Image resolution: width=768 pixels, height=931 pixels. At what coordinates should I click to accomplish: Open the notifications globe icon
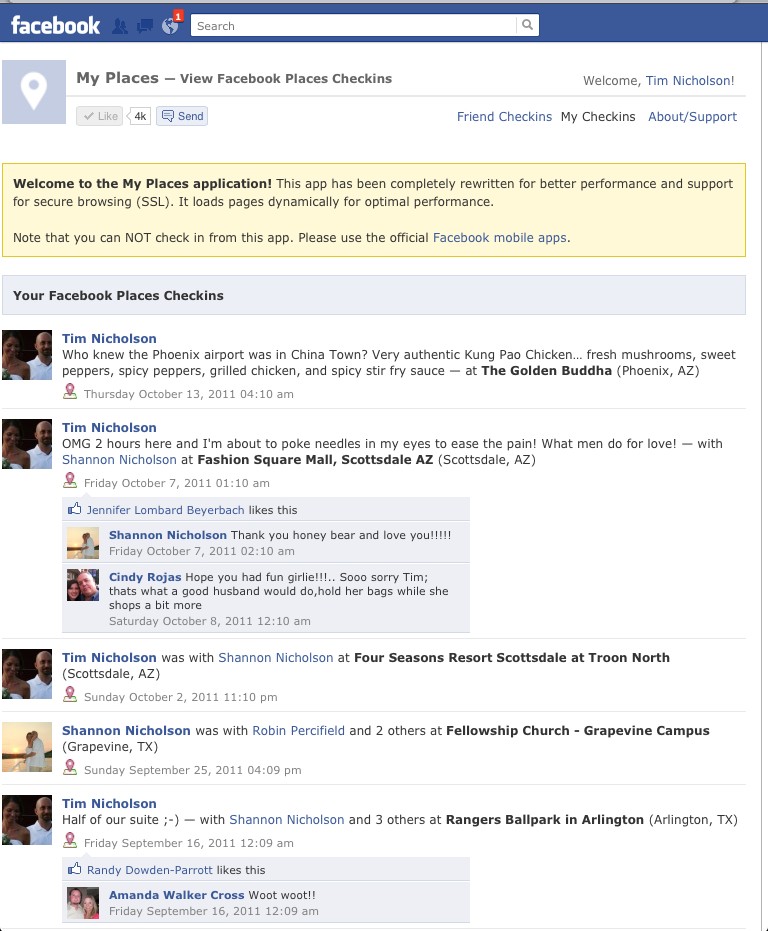point(170,26)
